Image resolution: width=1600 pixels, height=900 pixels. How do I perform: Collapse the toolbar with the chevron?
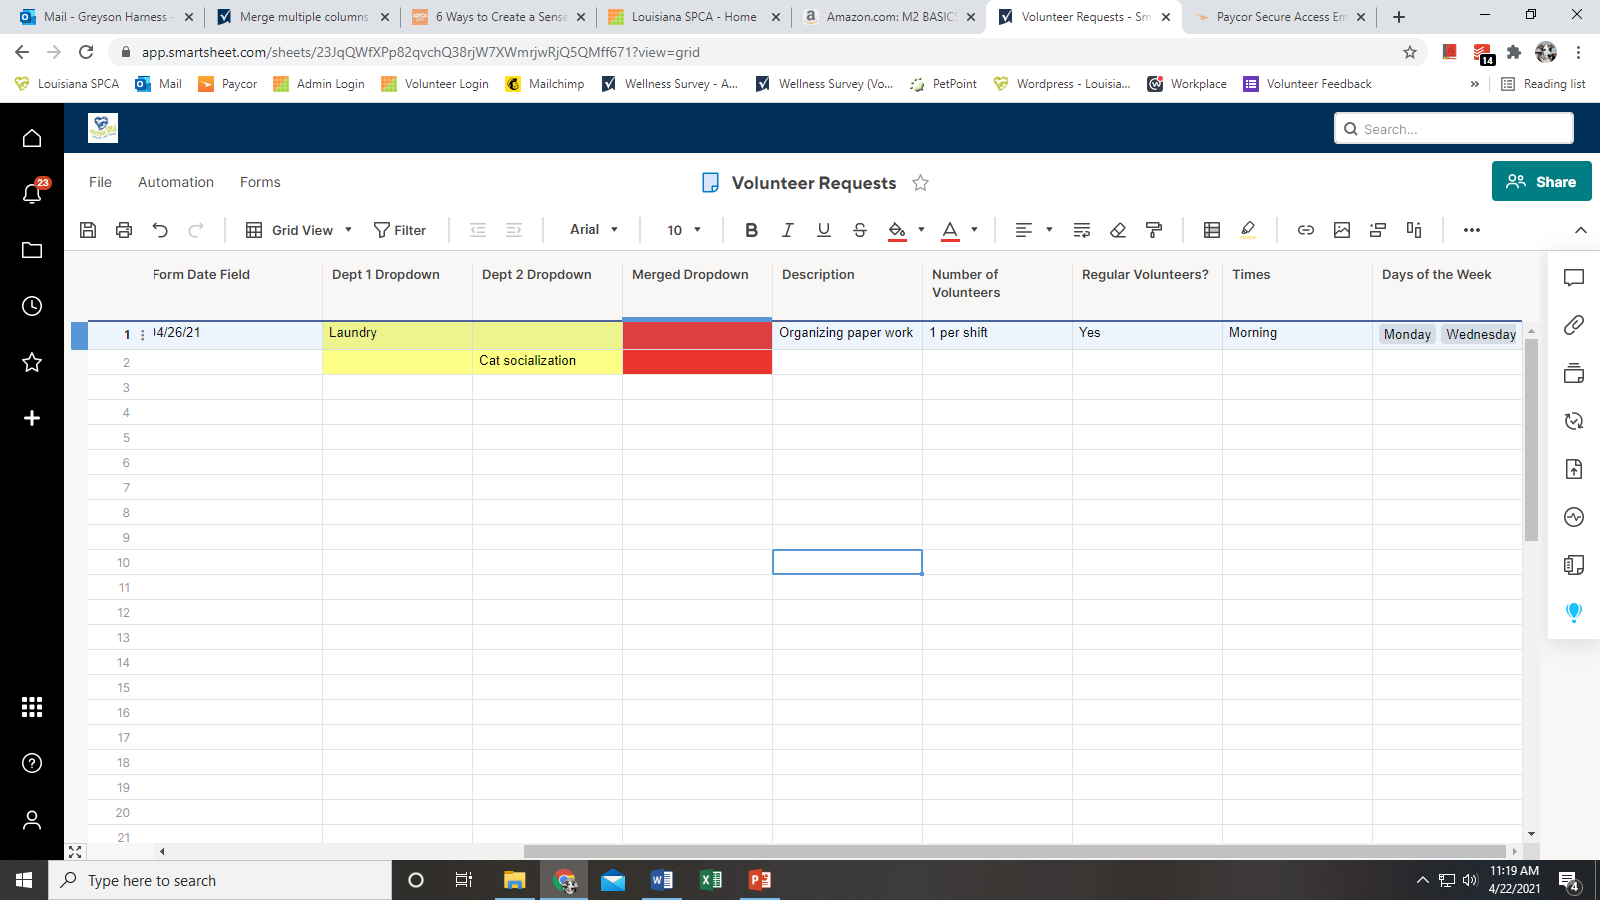point(1581,230)
